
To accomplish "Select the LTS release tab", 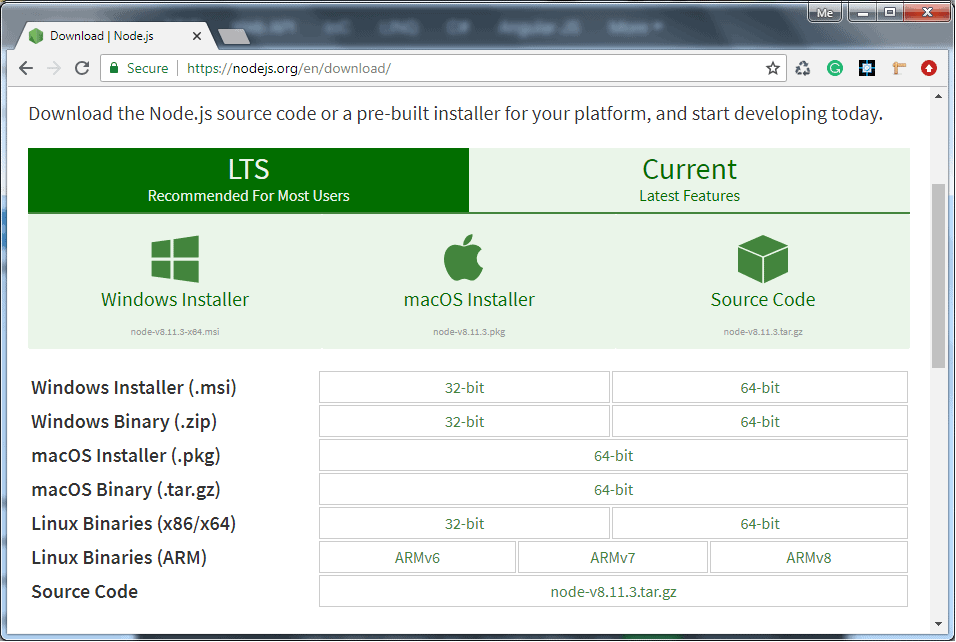I will click(x=248, y=180).
